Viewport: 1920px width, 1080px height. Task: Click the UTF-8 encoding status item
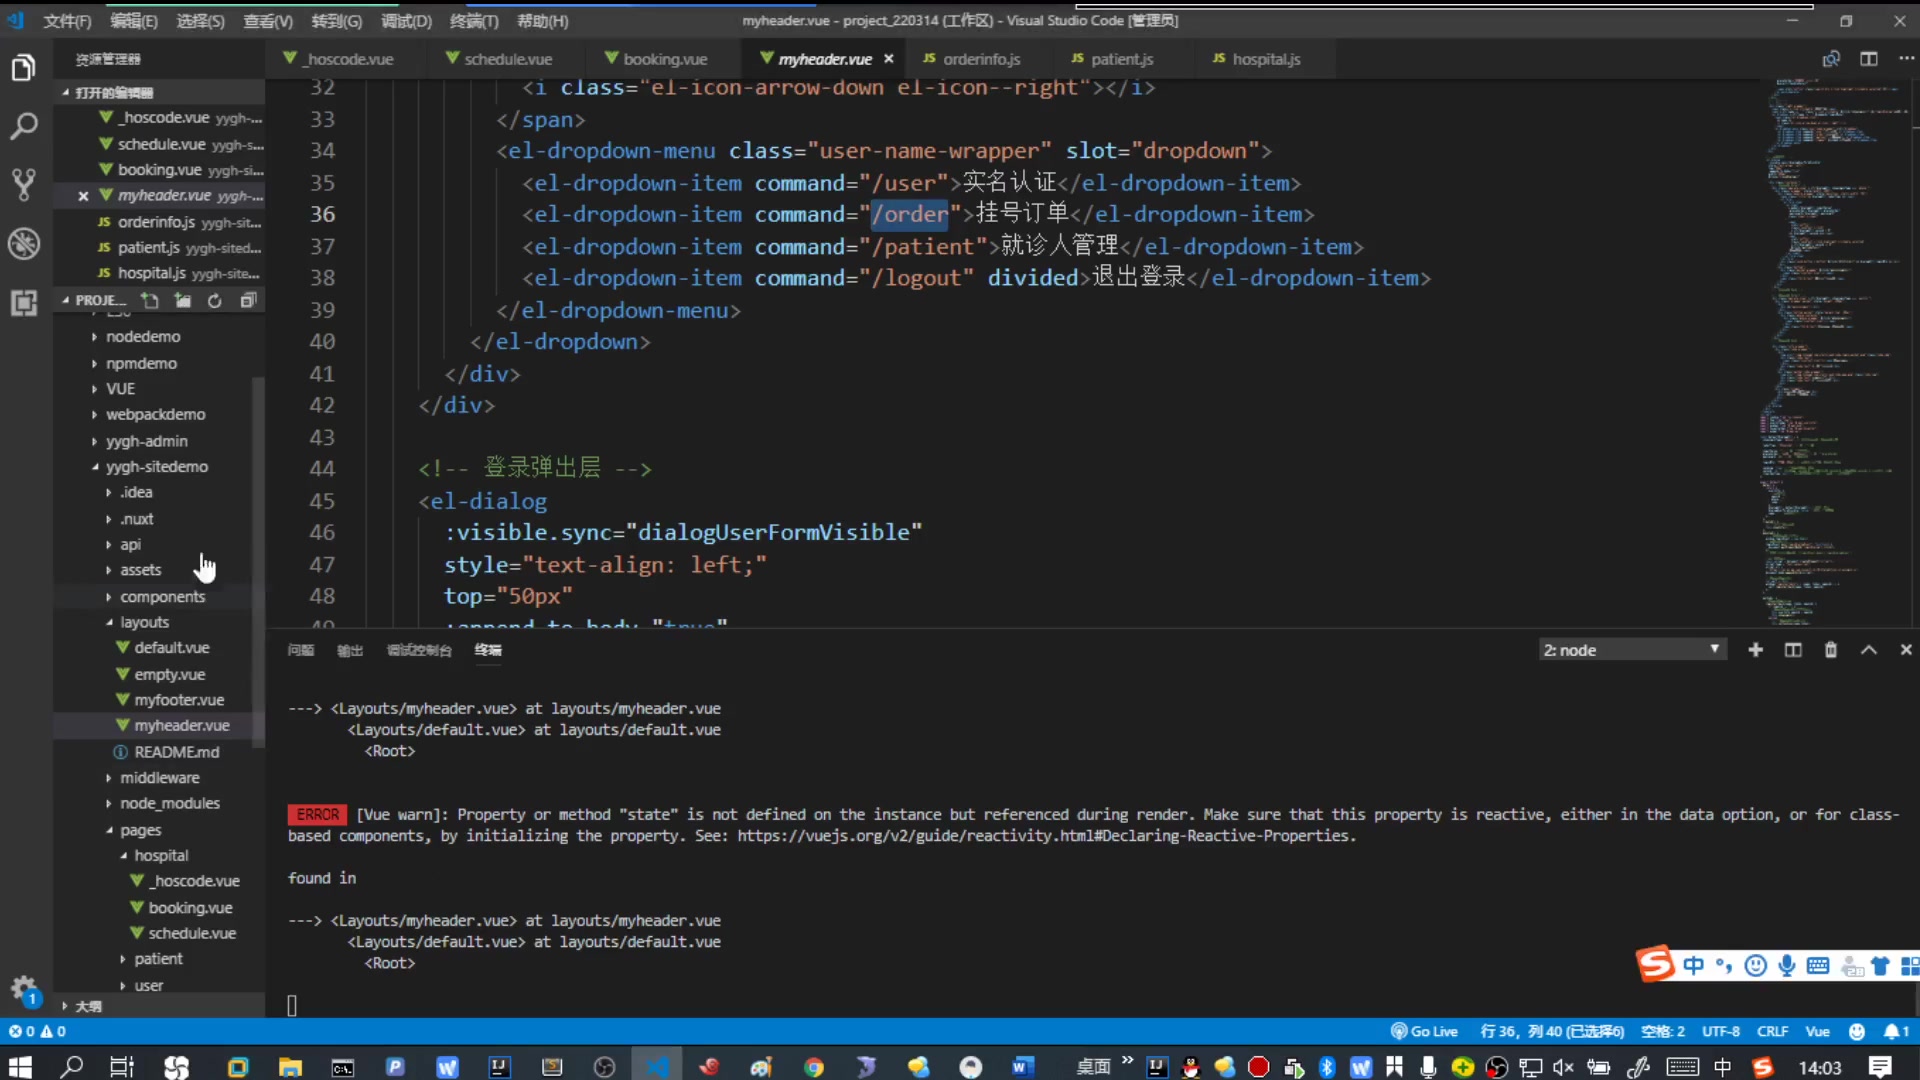(1721, 1031)
